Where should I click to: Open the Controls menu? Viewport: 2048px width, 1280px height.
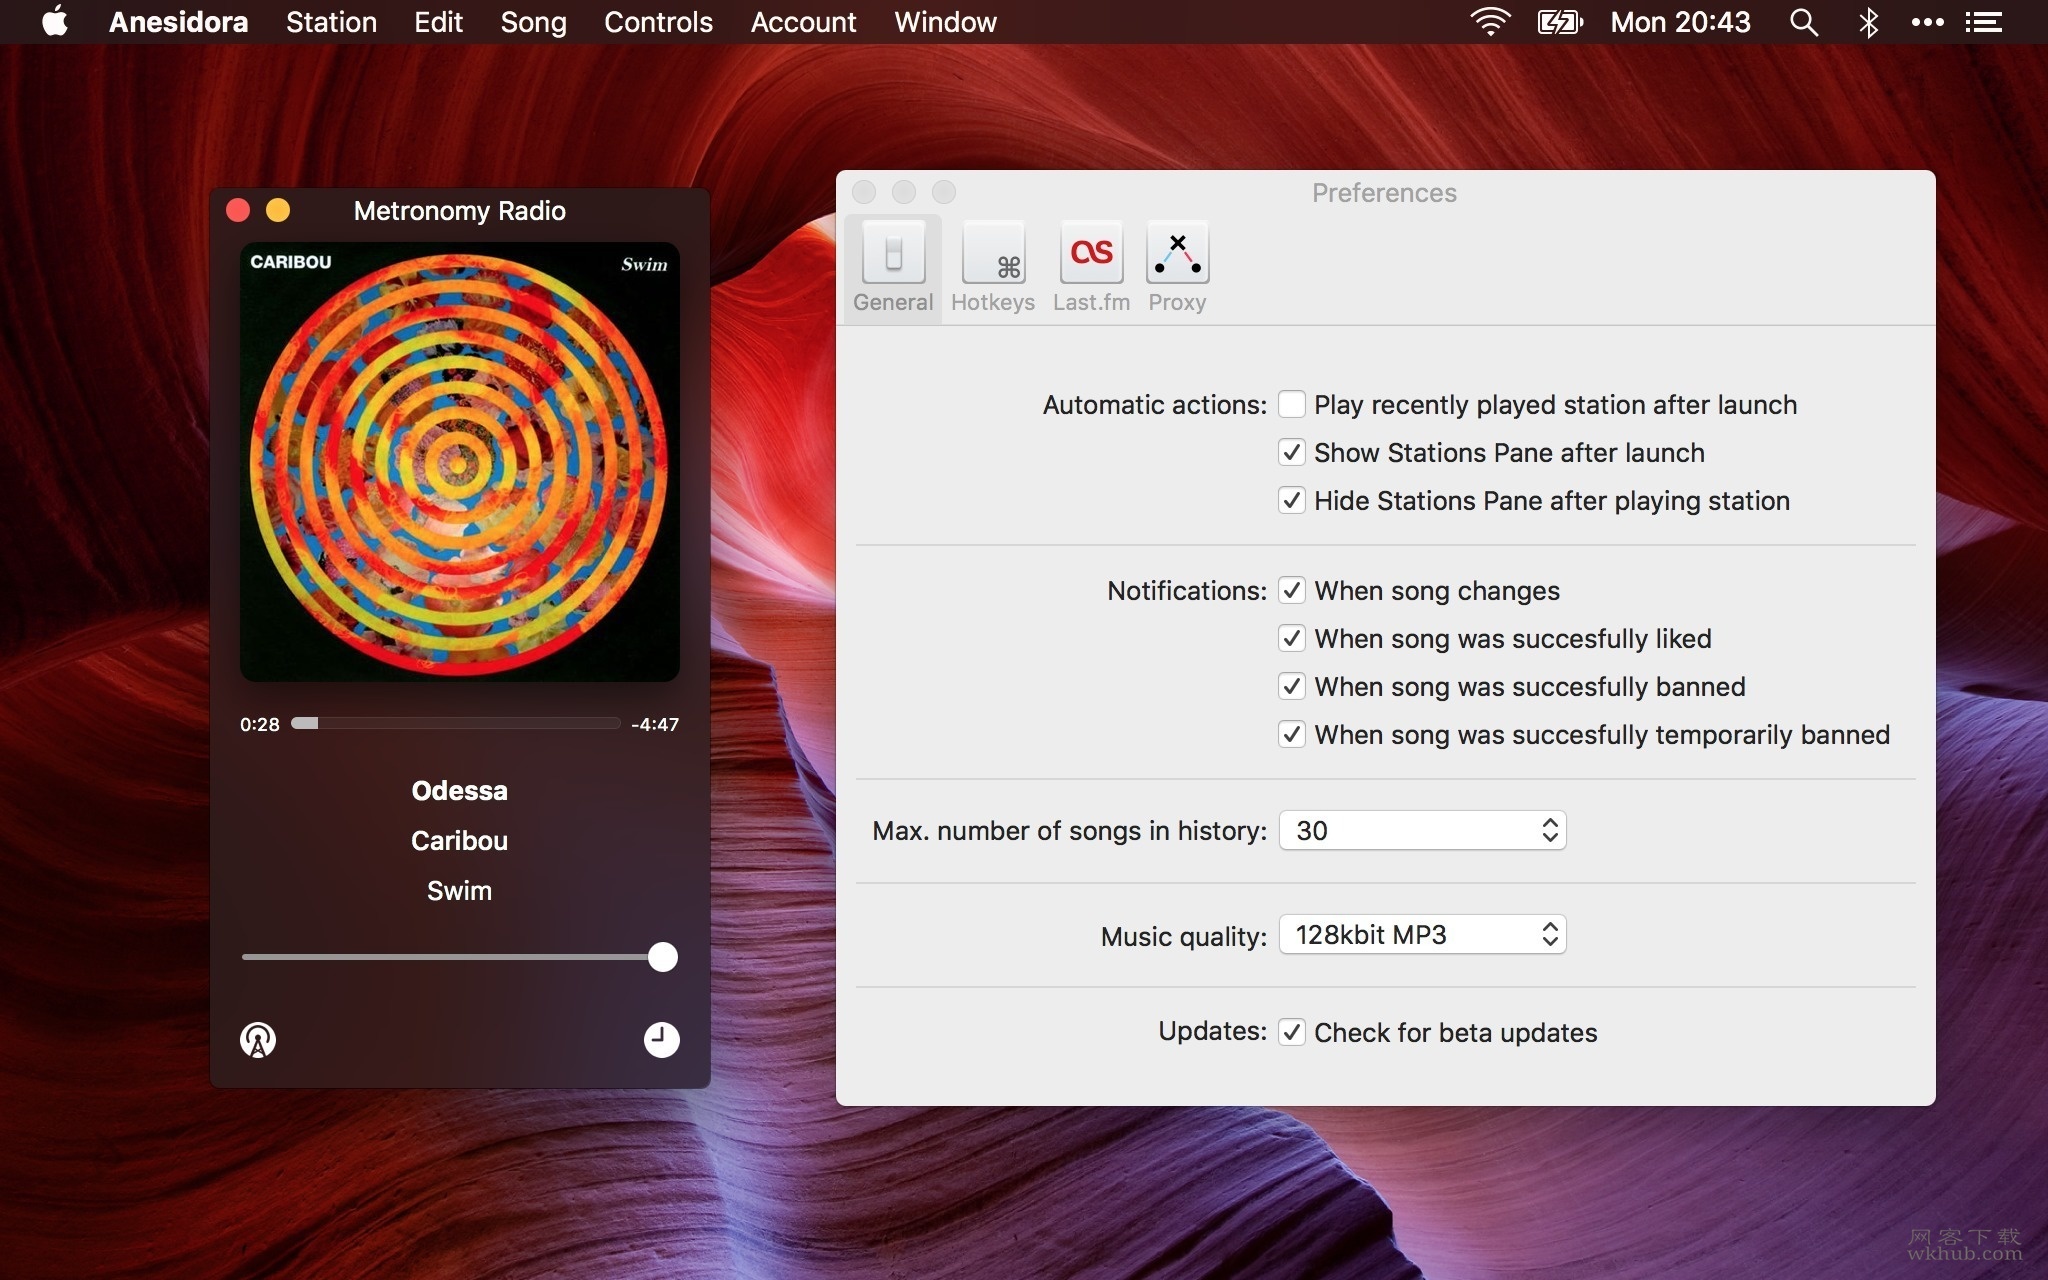pos(658,22)
